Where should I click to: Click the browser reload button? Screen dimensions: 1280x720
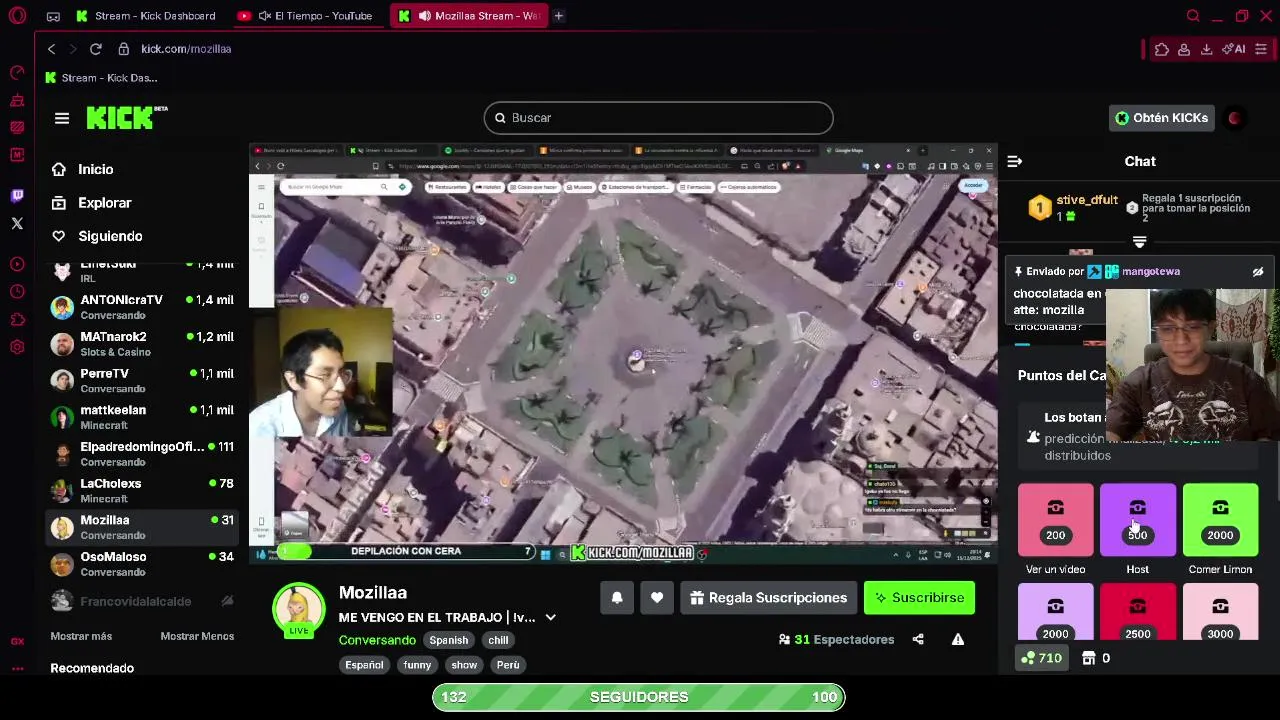(95, 48)
